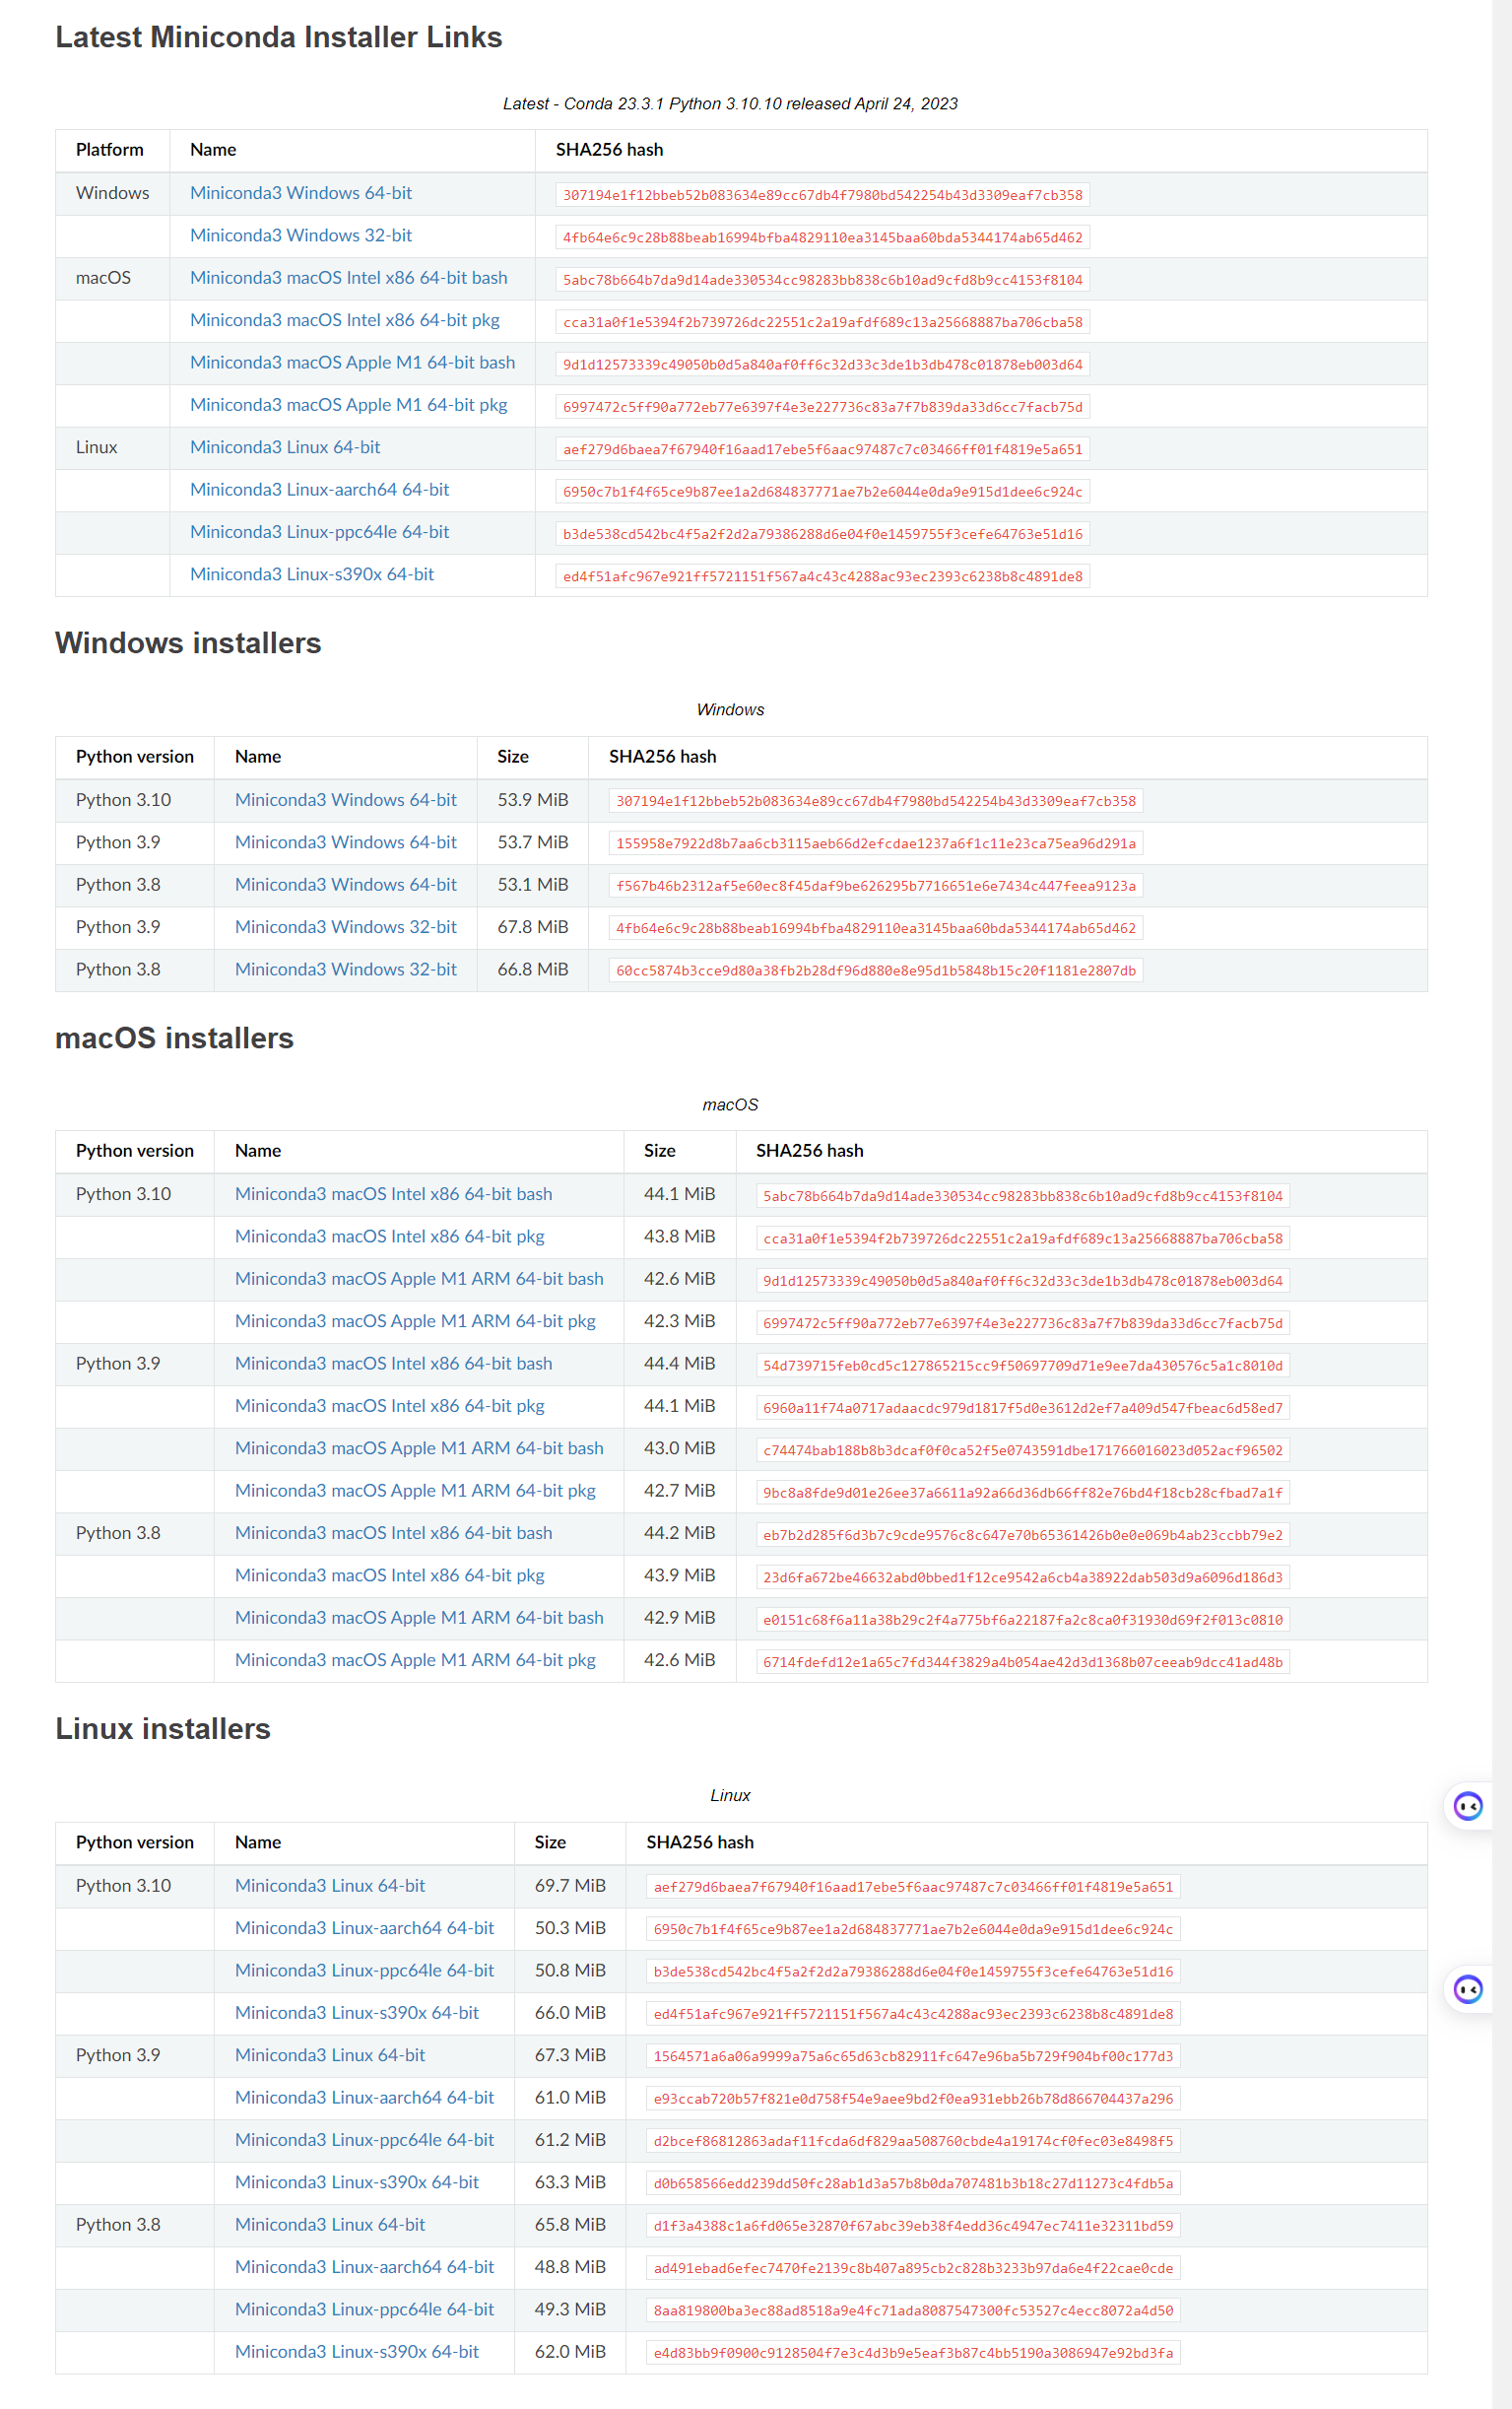Open Python 3.8 macOS Apple M1 ARM pkg link

(x=415, y=1660)
